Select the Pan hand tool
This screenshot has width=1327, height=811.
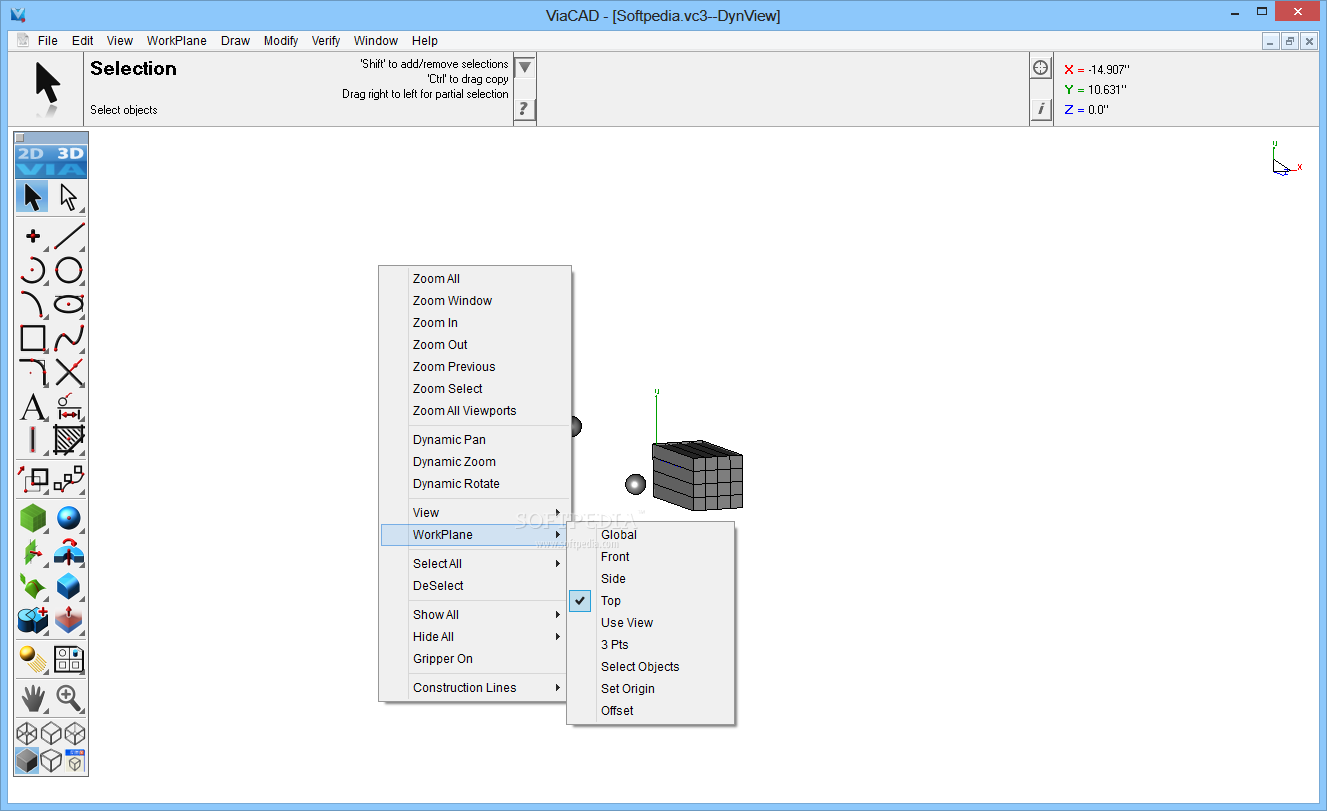point(33,698)
